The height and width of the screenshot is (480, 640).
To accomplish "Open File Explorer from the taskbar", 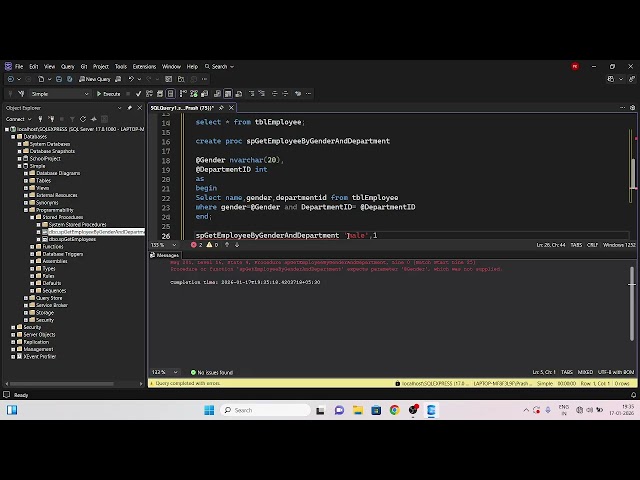I will (358, 410).
